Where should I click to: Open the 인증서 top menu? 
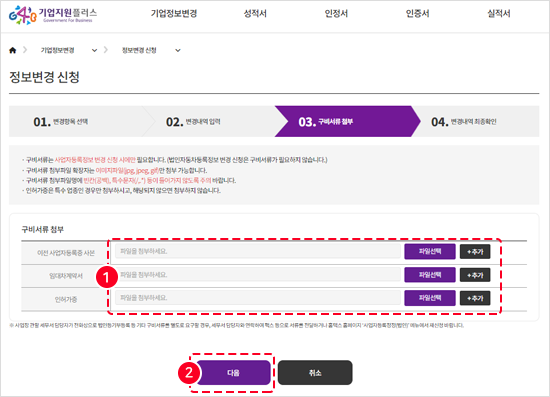coord(417,13)
